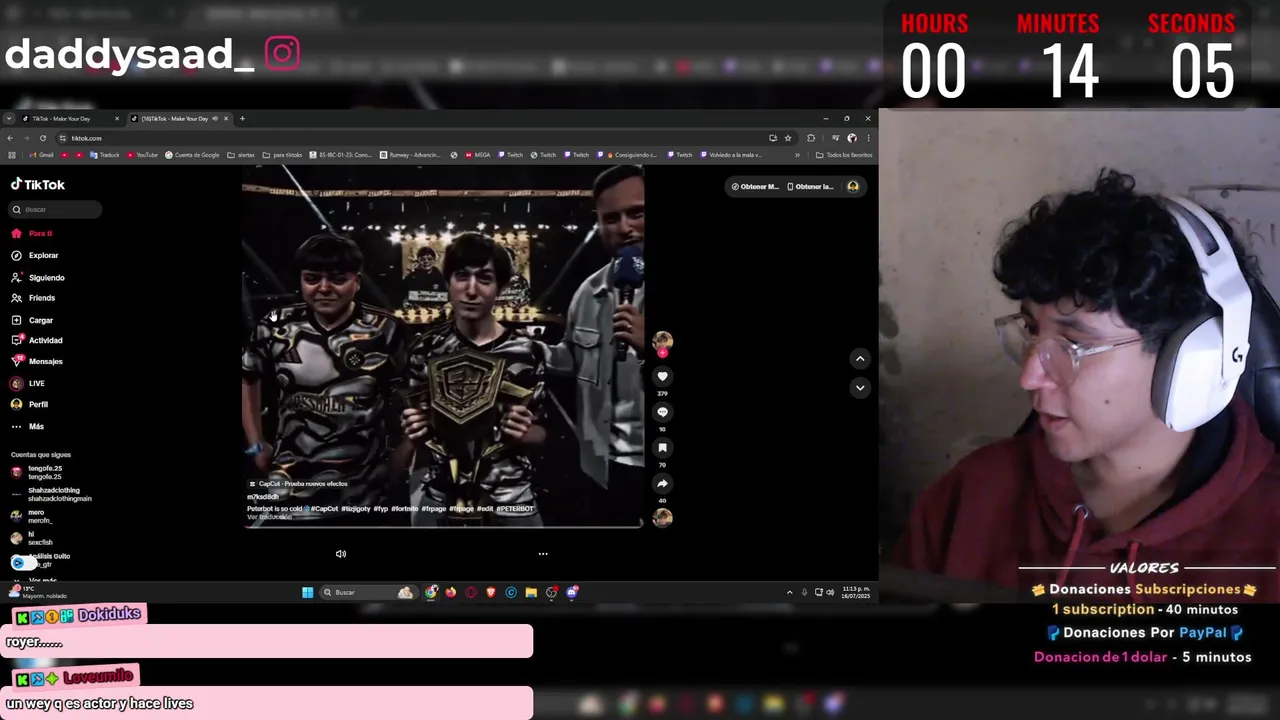Open followed account sexcfish
The image size is (1280, 720).
32,538
